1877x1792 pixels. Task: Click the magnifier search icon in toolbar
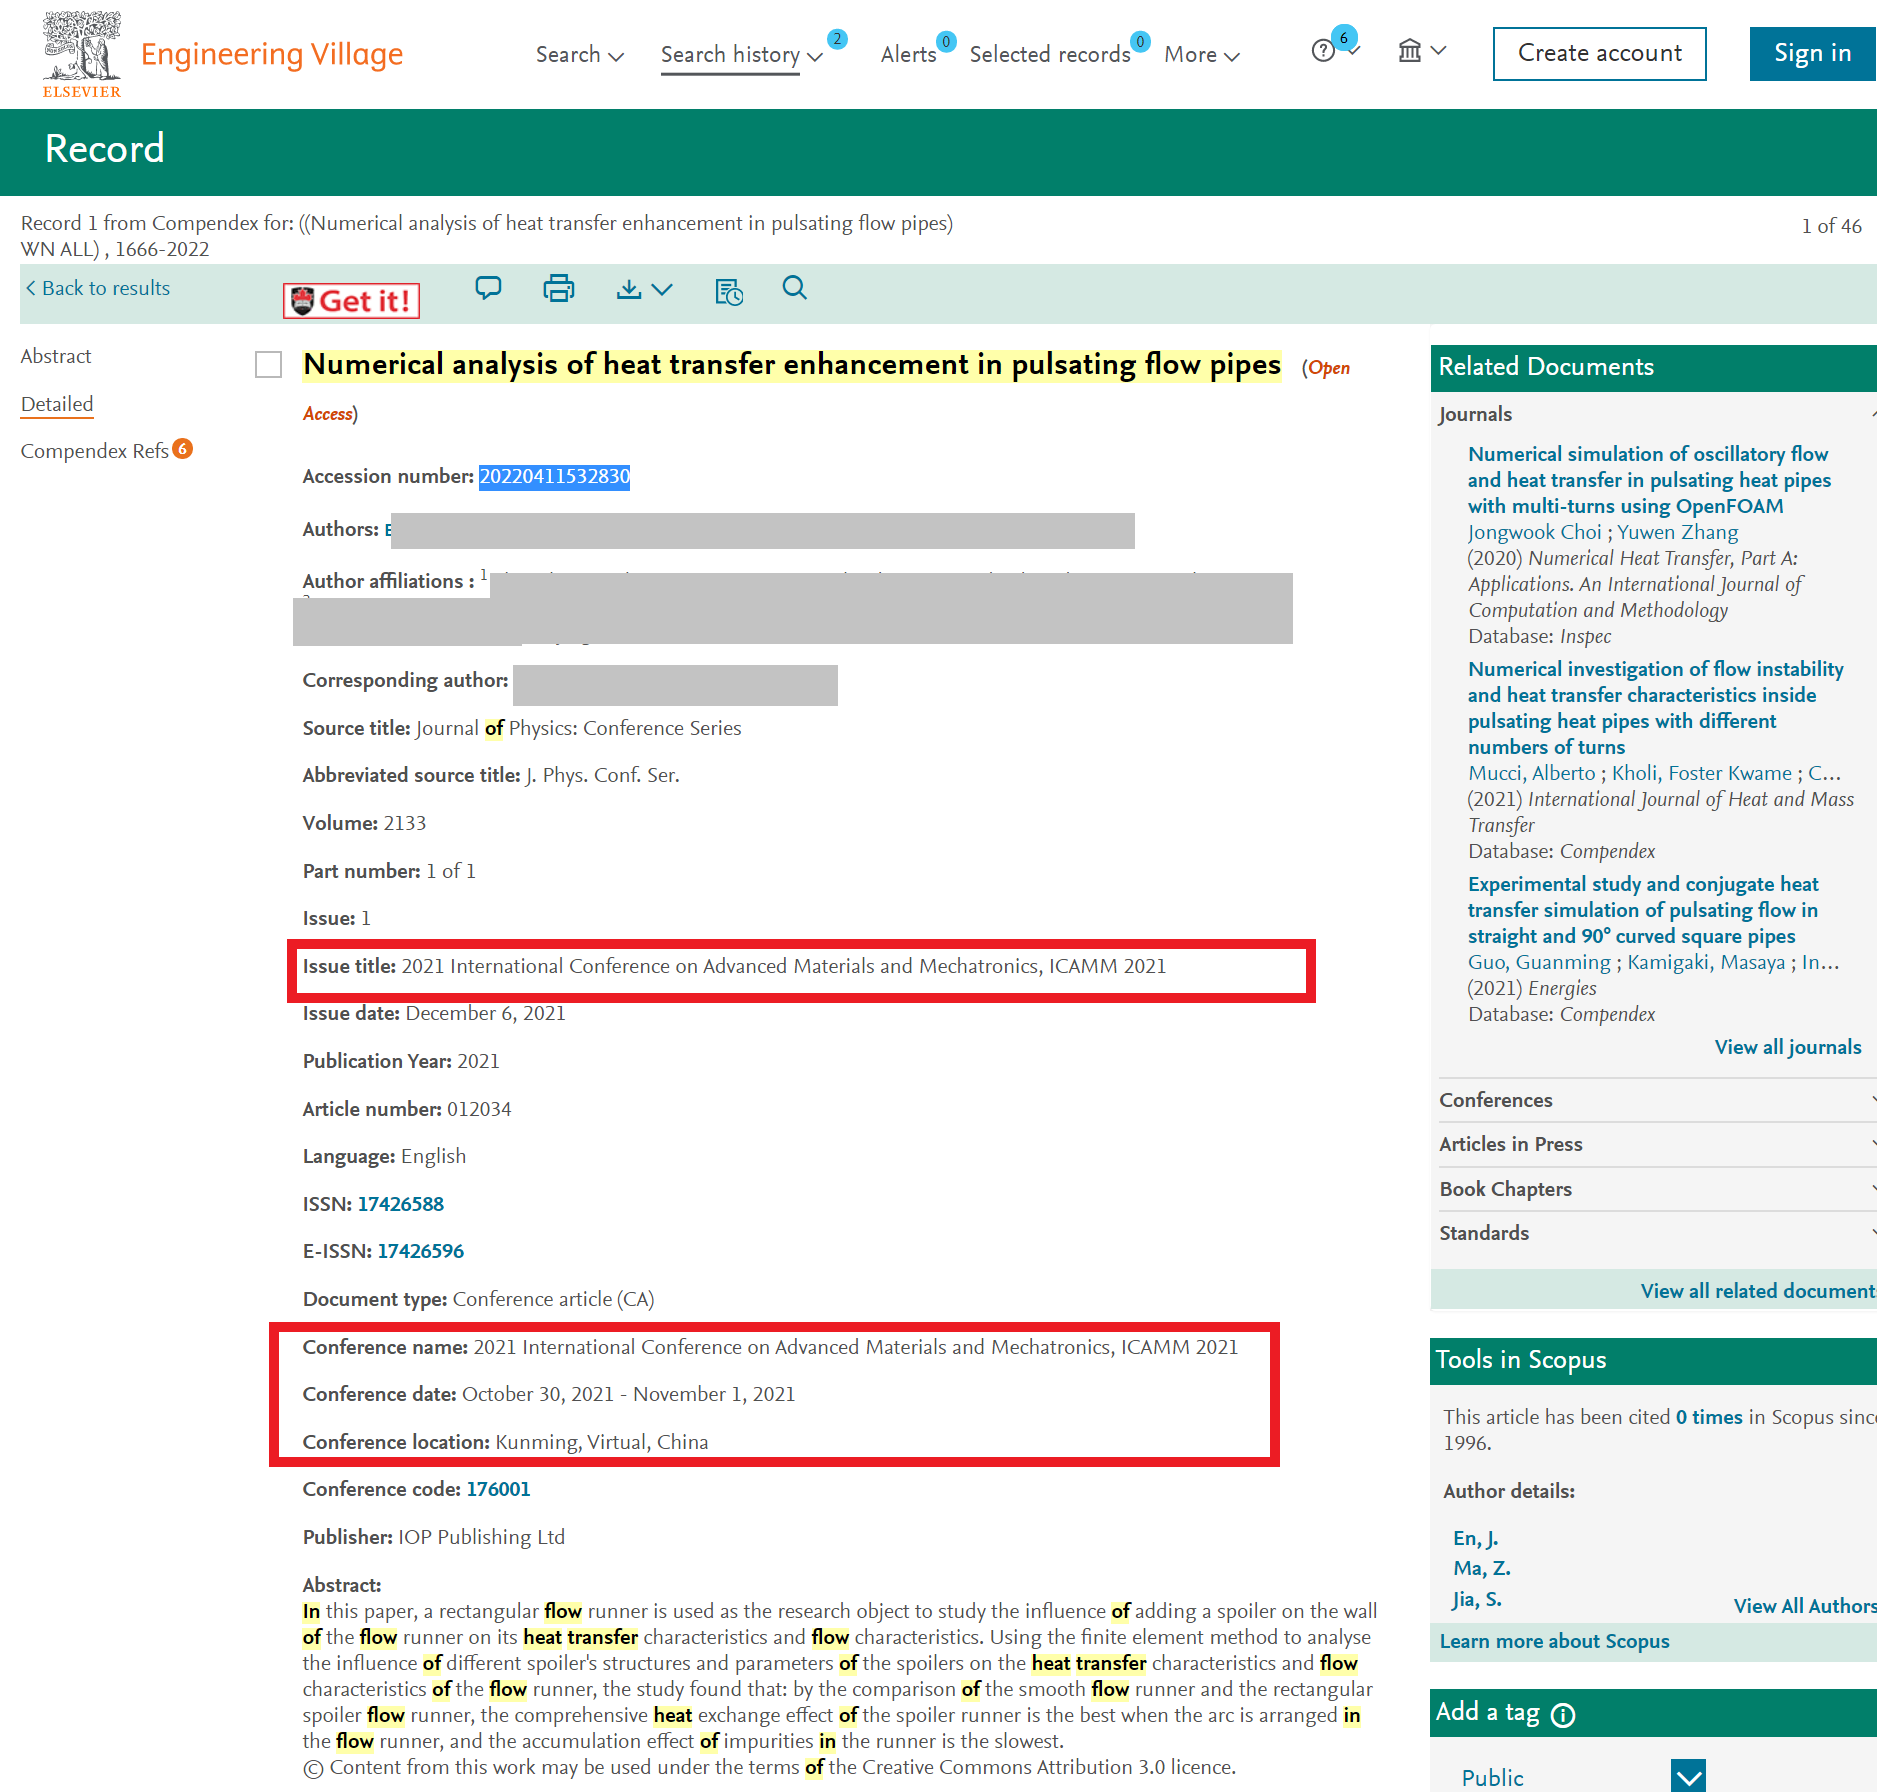click(x=794, y=288)
